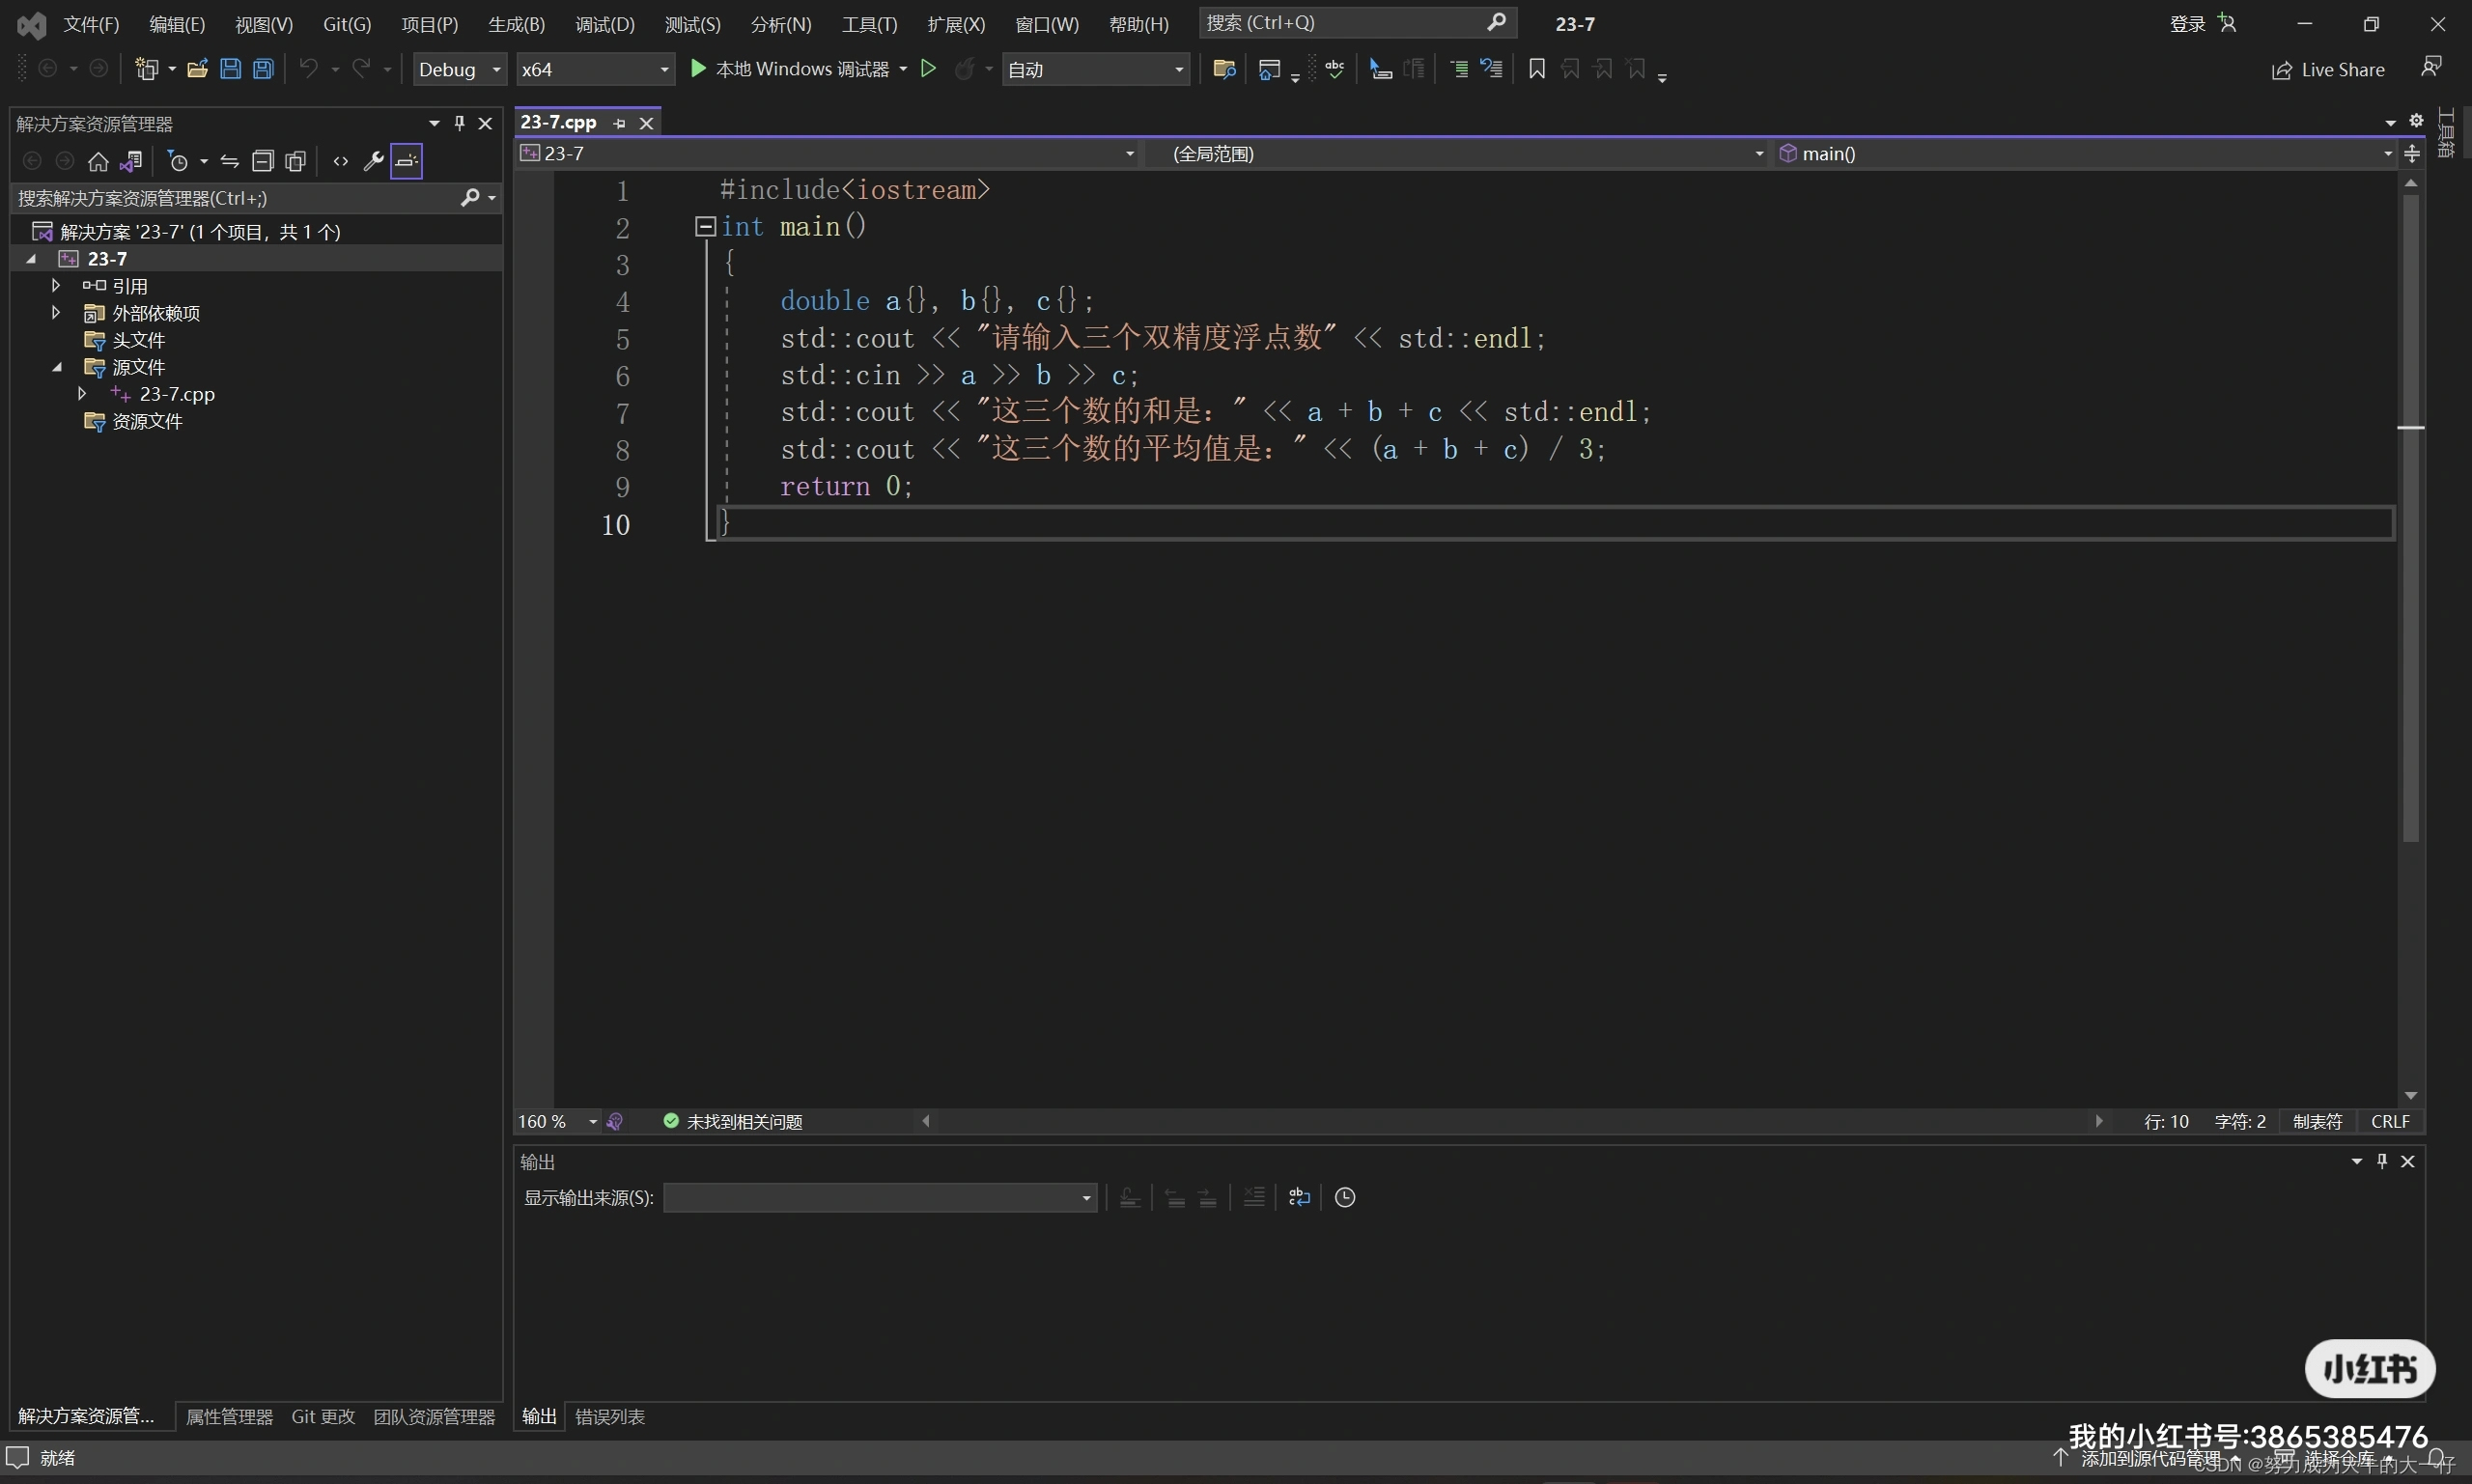Click the 搜索 (Ctrl+Q) search box
The image size is (2472, 1484).
pos(1357,23)
